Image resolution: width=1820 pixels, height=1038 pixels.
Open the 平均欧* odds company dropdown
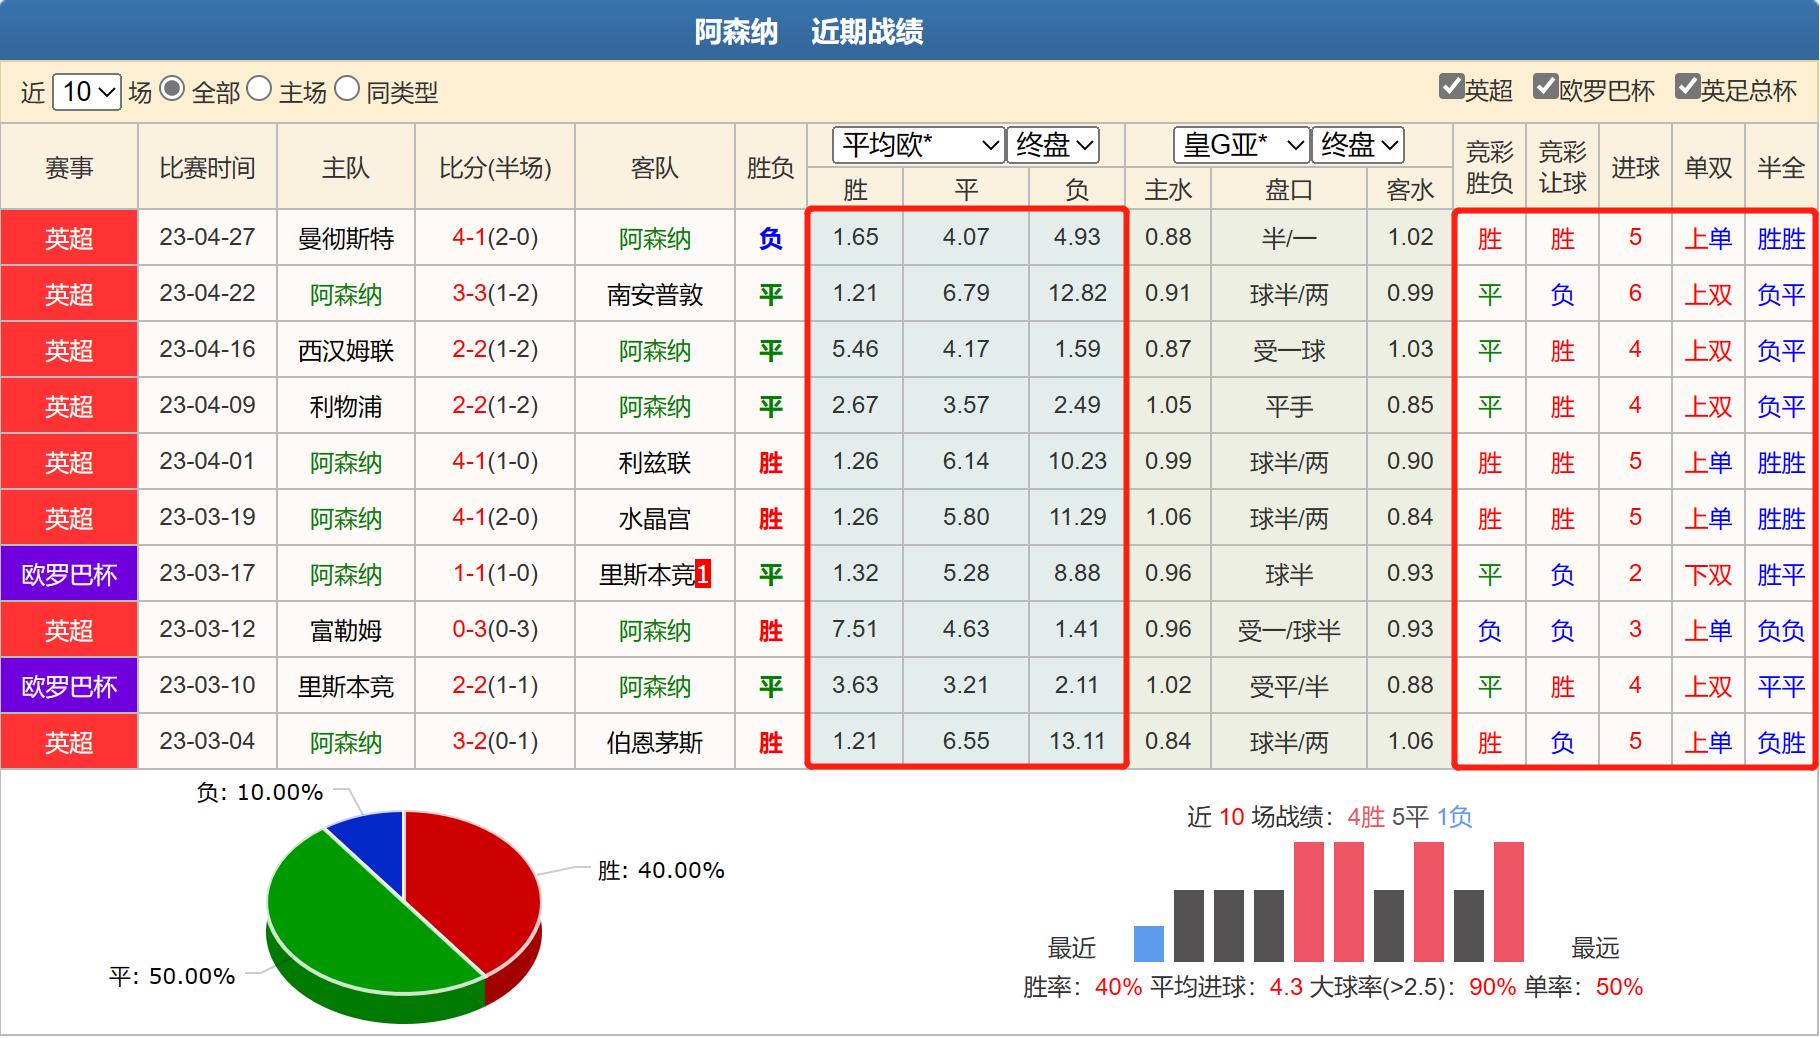point(917,144)
